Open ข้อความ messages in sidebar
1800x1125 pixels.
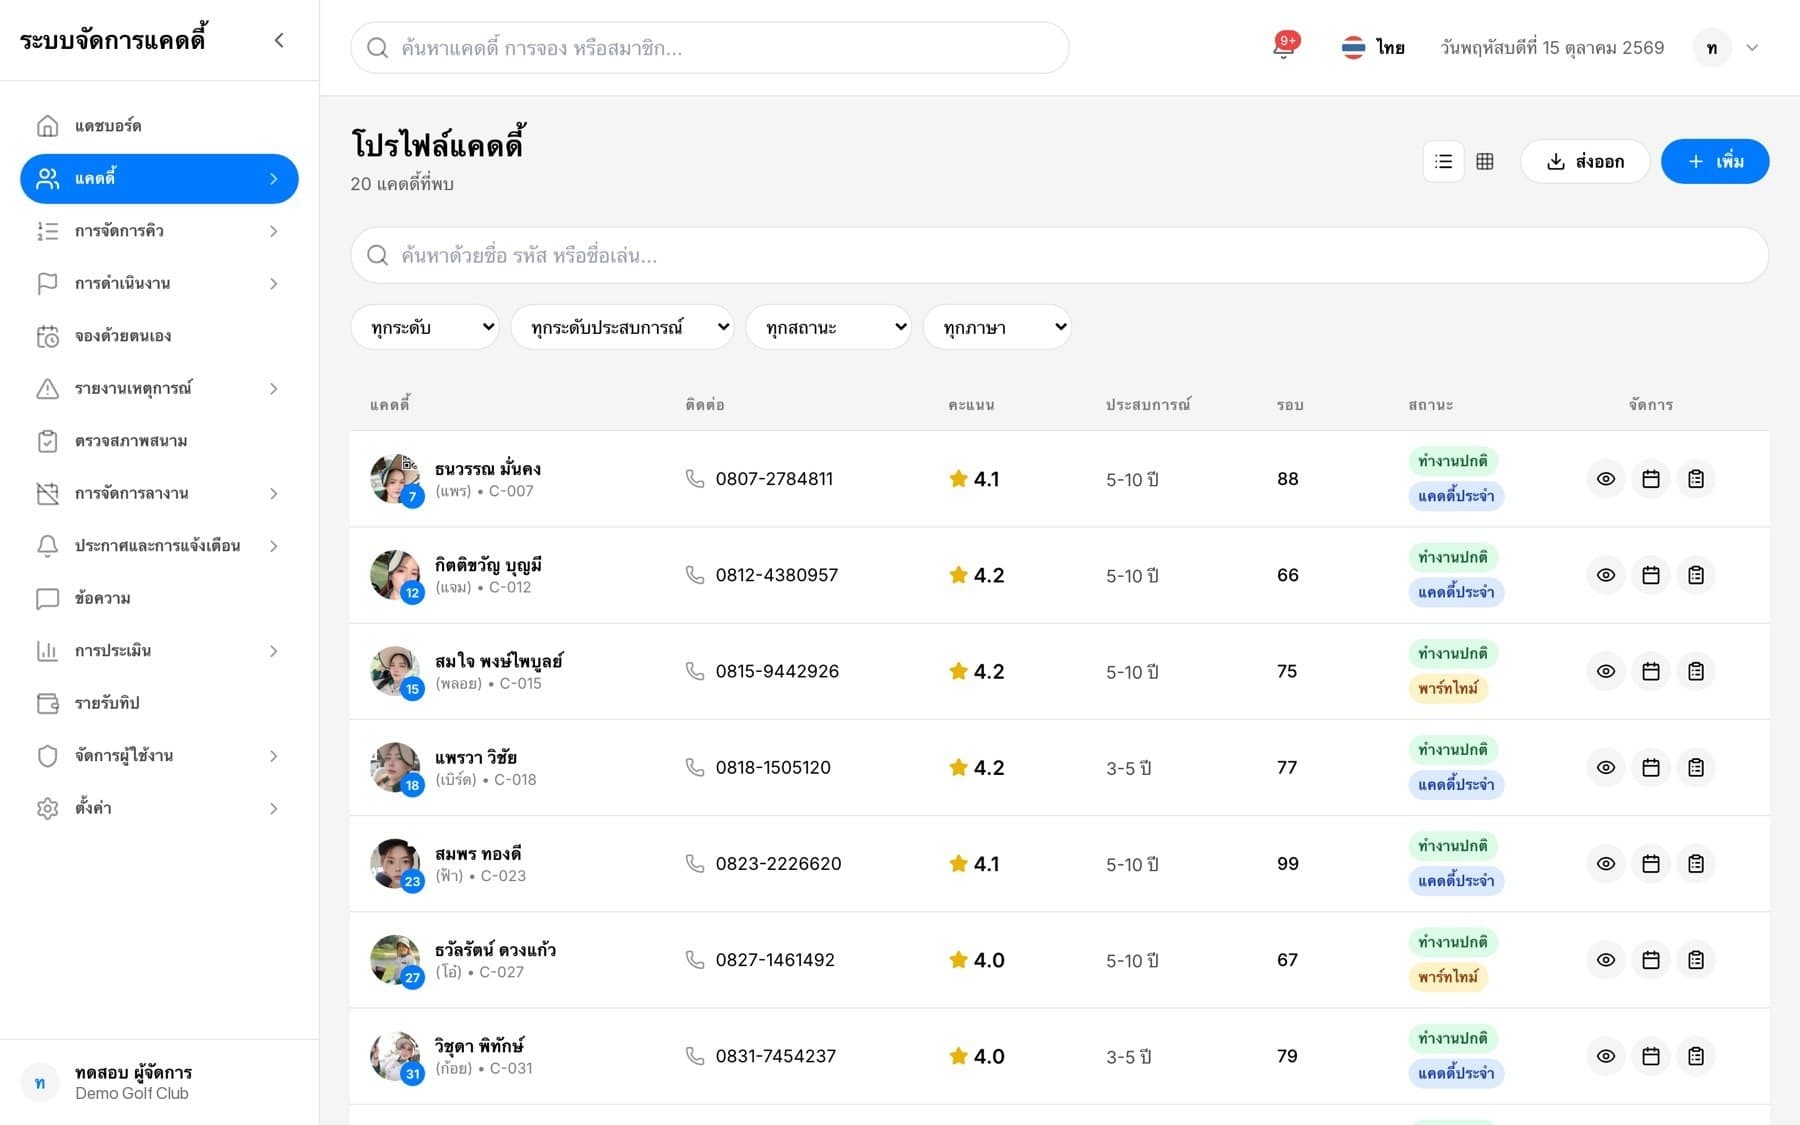click(159, 598)
